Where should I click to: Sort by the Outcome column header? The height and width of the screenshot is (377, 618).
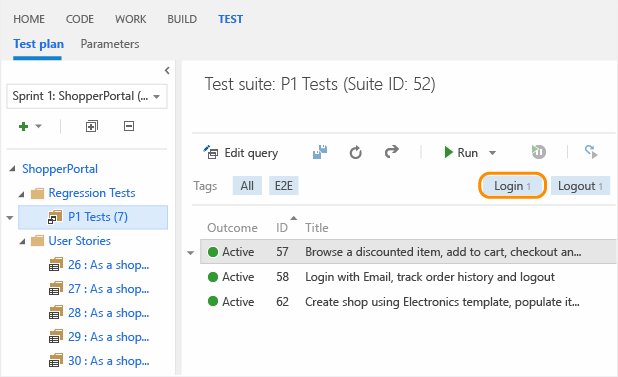(x=233, y=228)
